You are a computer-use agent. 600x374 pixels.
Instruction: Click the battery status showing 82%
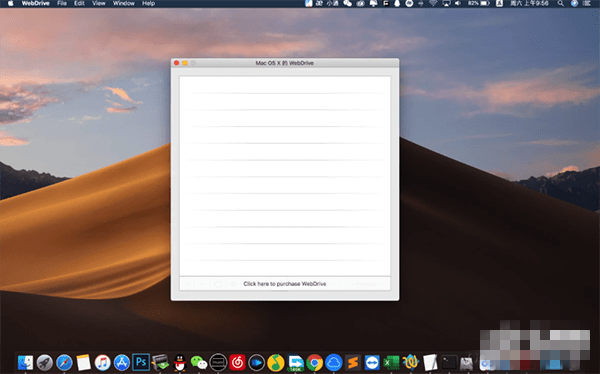pyautogui.click(x=478, y=3)
